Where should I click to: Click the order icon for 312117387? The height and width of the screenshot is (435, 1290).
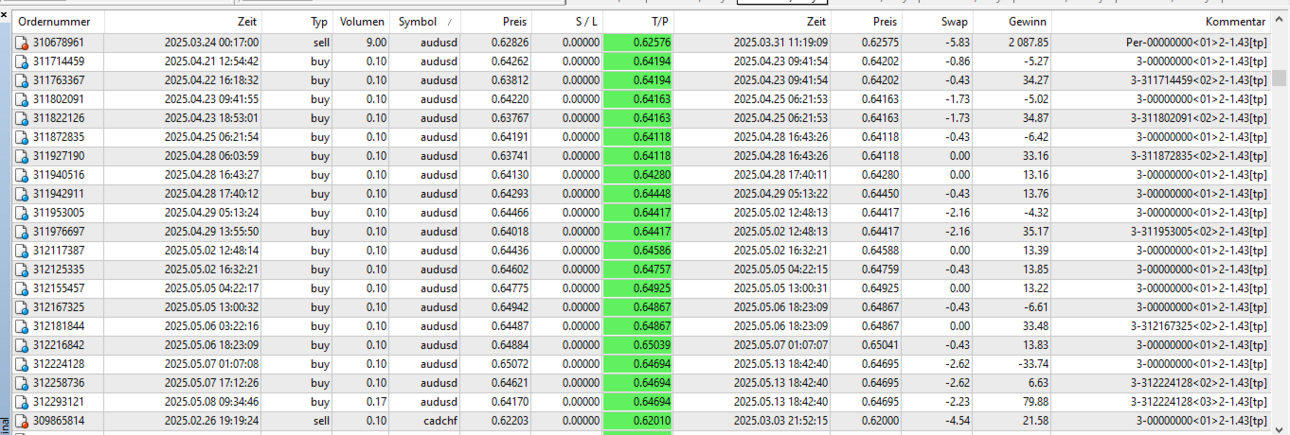(21, 250)
